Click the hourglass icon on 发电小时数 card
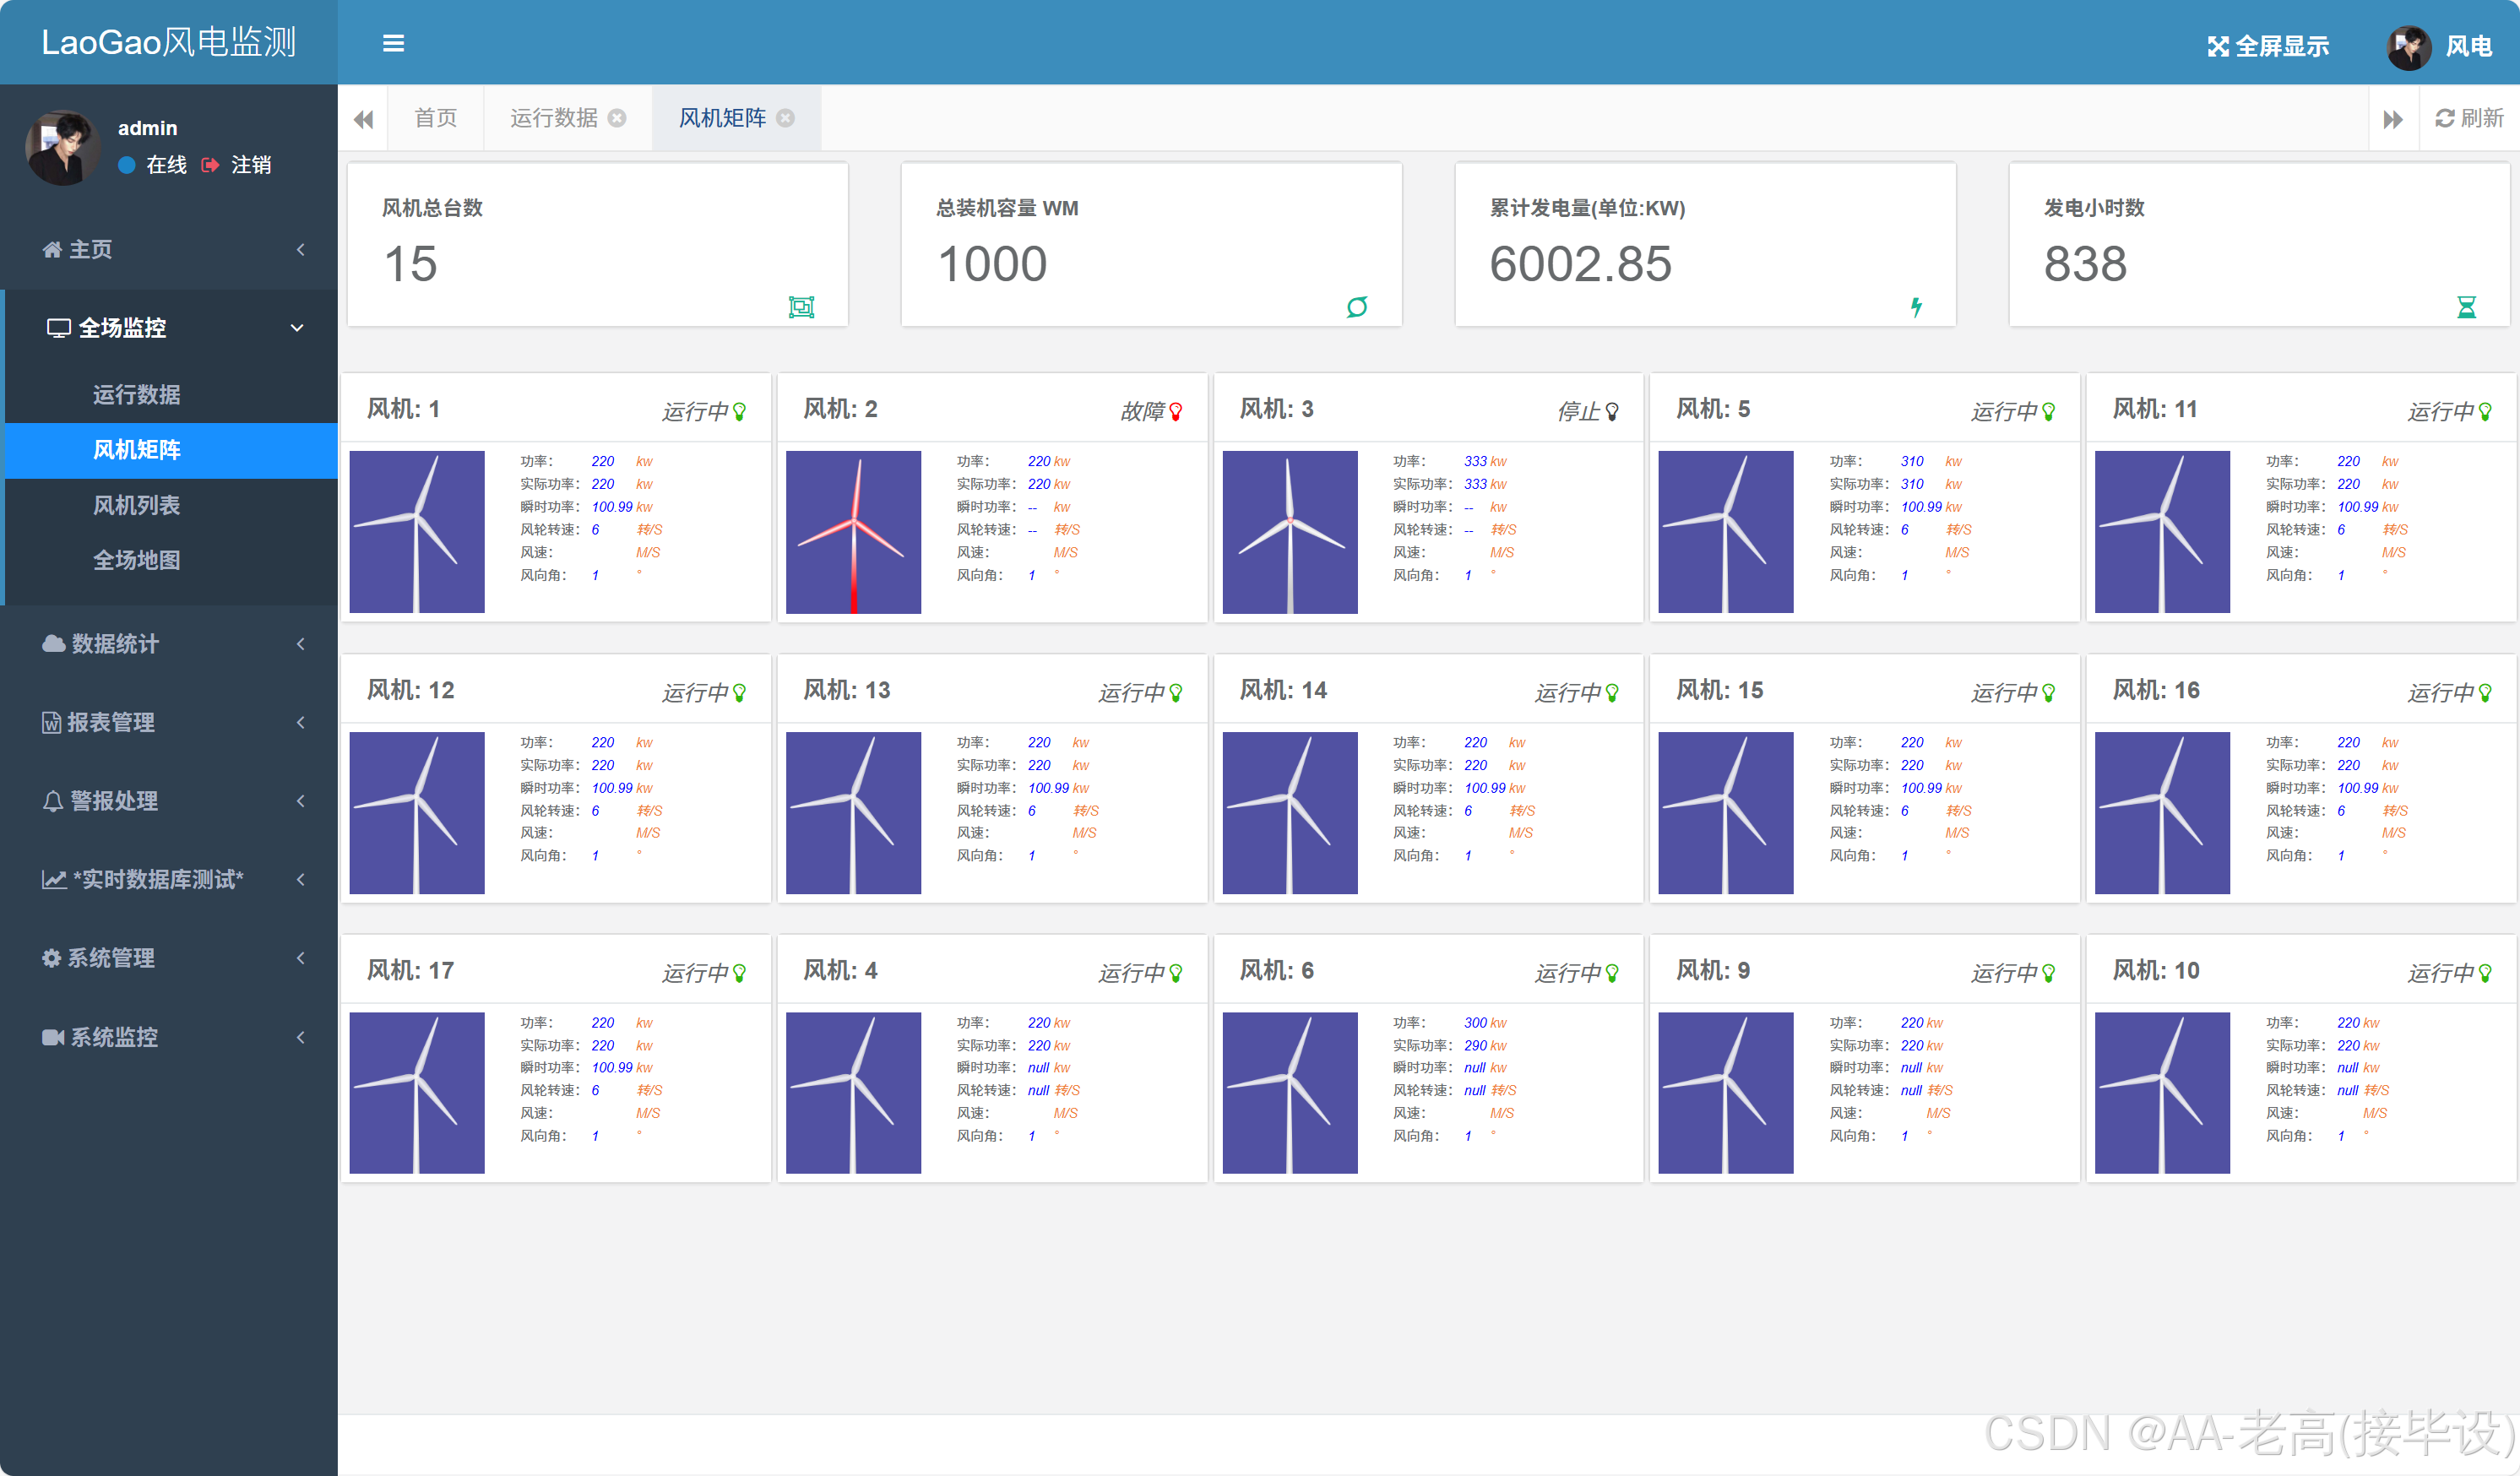 [x=2466, y=307]
